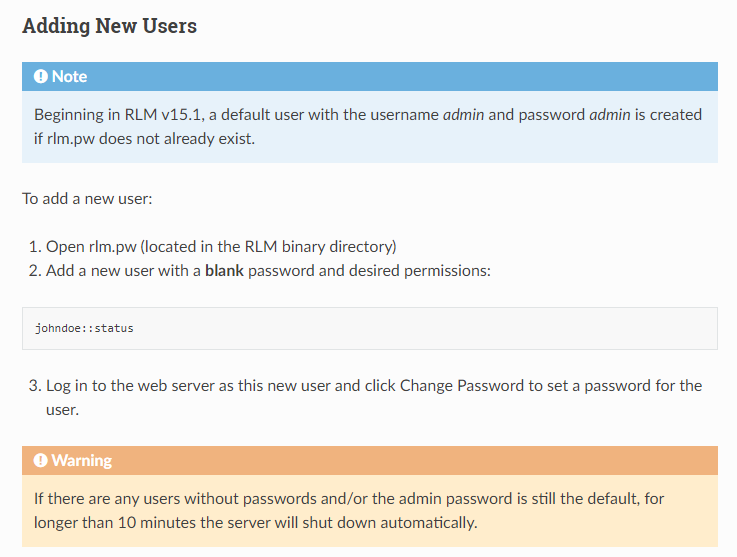Click the word status in code block
Viewport: 737px width, 557px height.
(x=114, y=329)
